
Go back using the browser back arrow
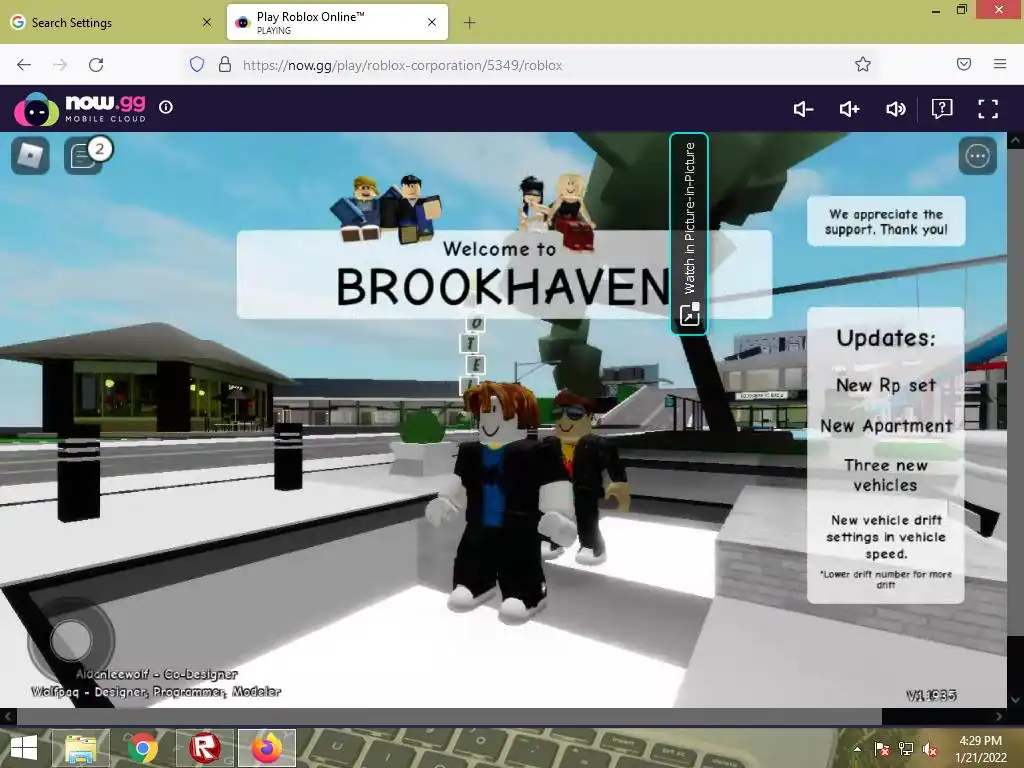24,65
